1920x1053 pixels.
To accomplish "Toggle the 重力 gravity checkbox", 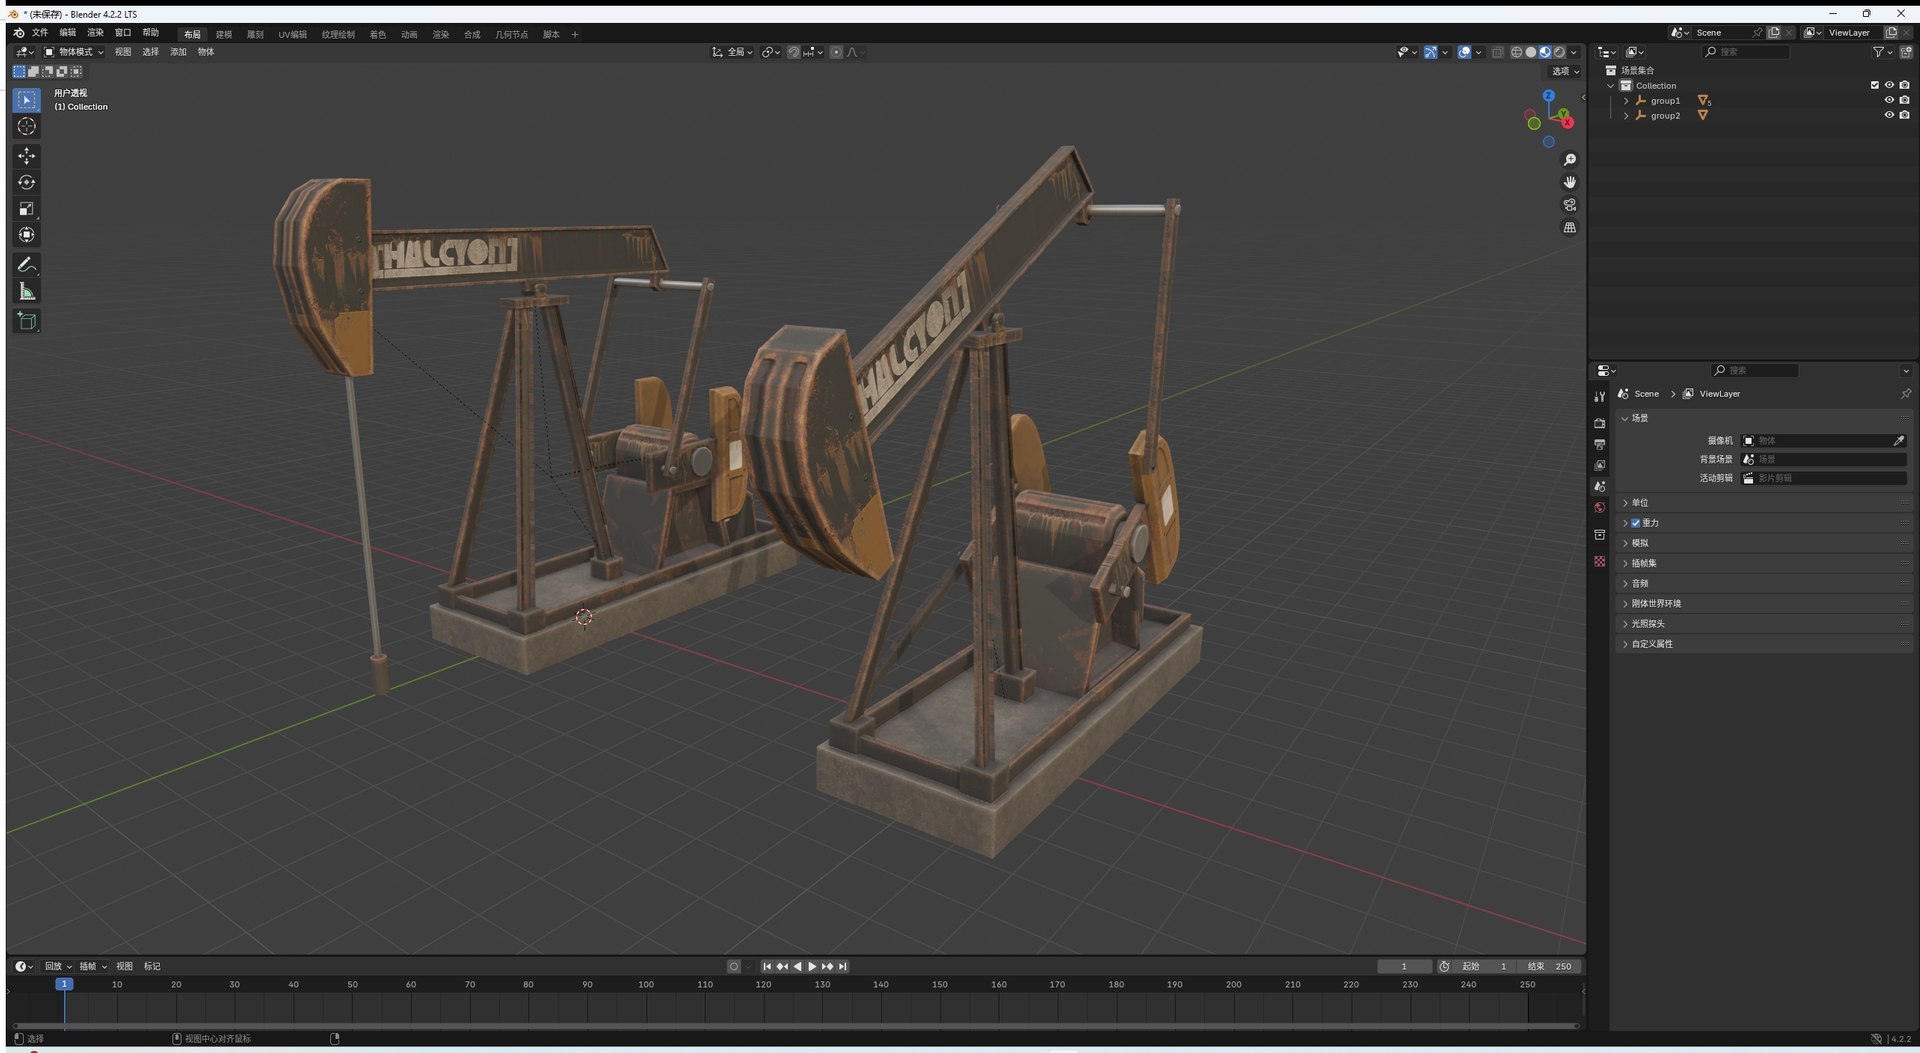I will coord(1636,523).
